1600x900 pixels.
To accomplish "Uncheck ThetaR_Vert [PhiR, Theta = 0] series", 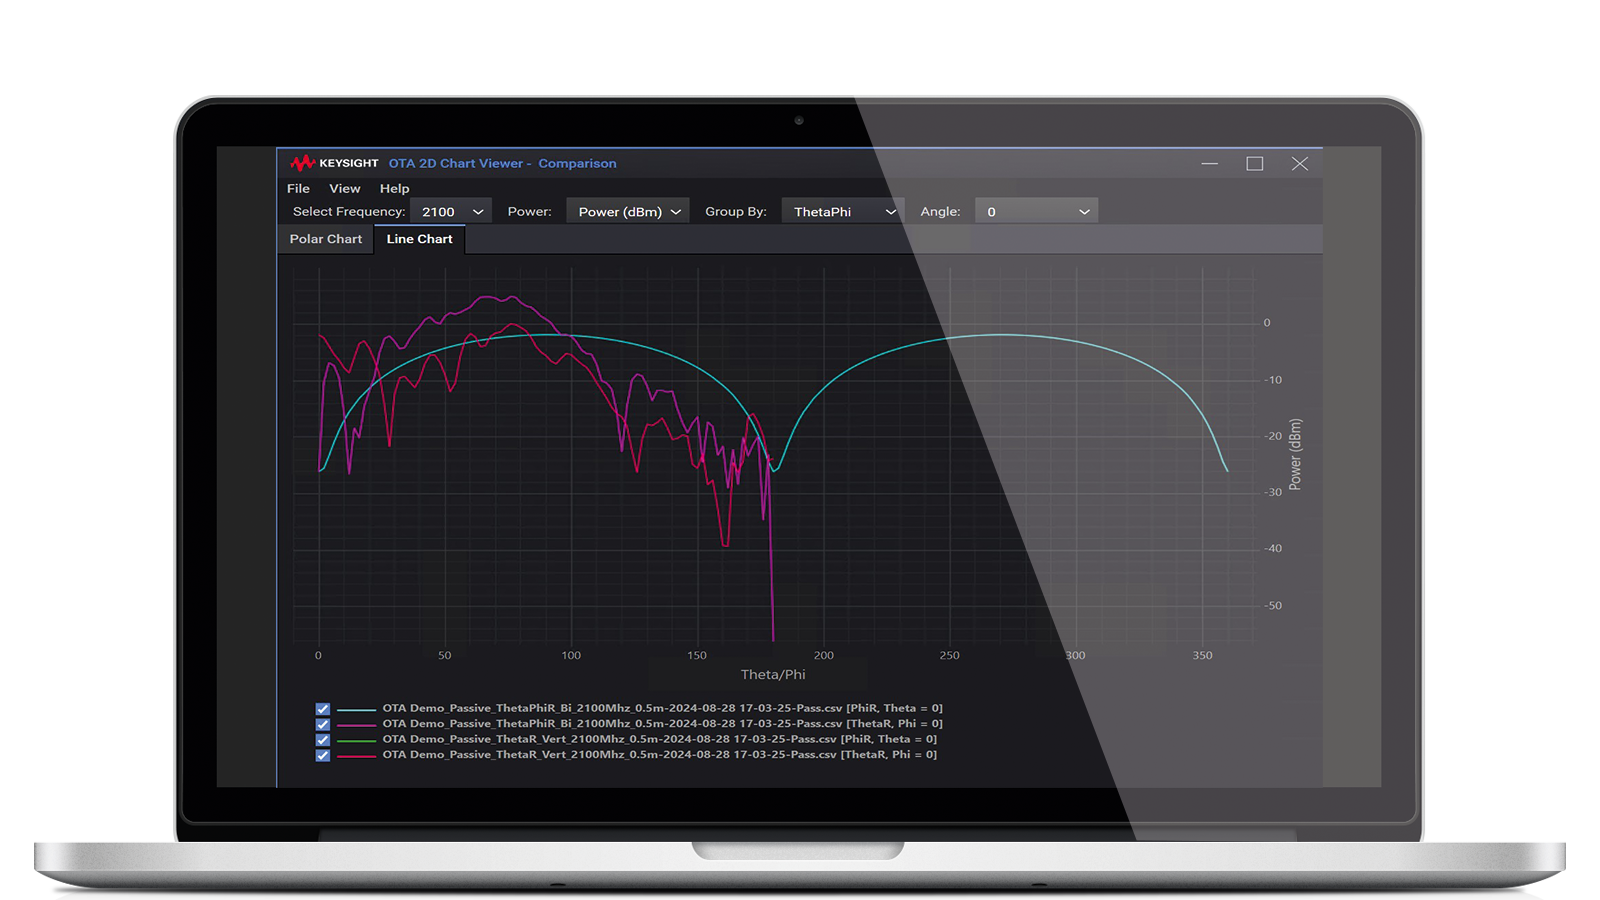I will point(322,740).
